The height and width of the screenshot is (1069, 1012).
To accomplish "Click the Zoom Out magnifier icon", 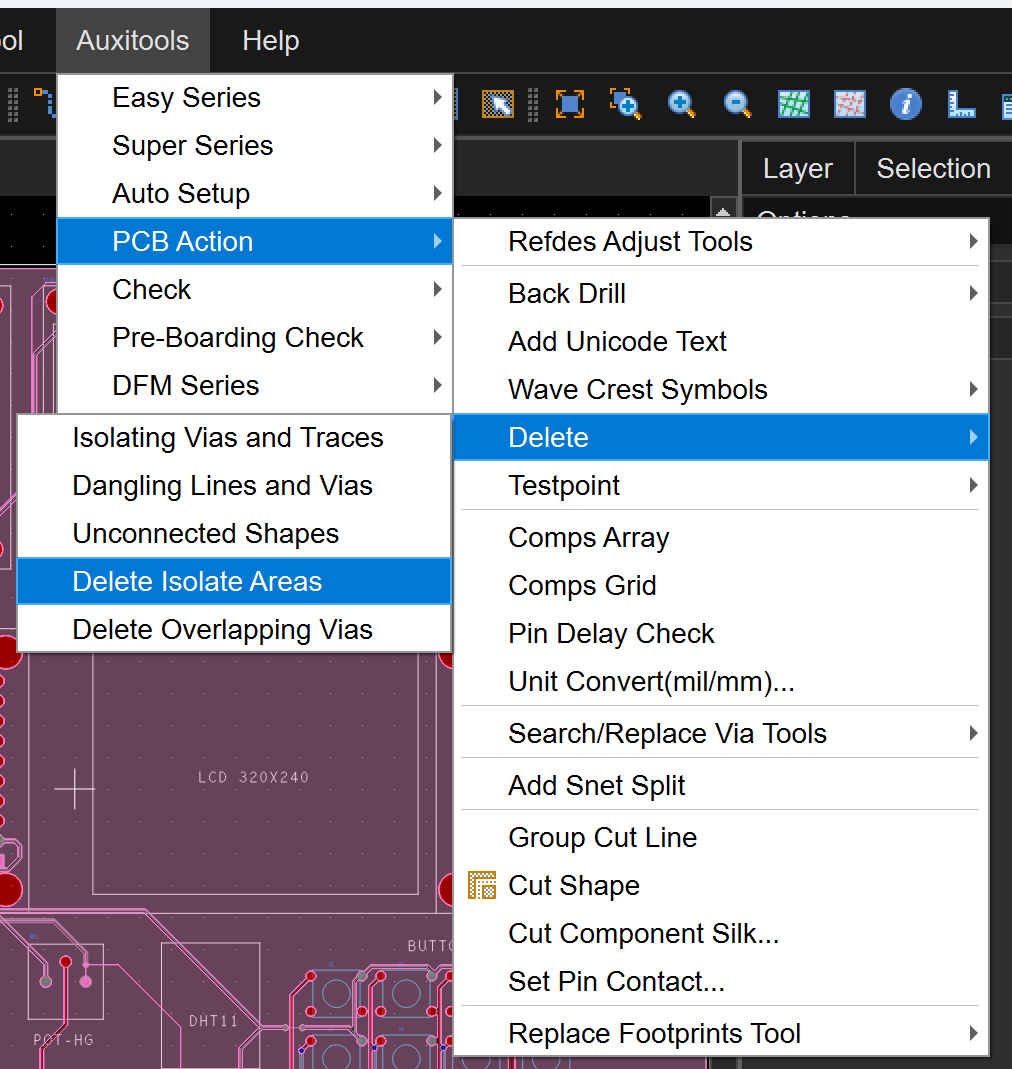I will pyautogui.click(x=738, y=103).
